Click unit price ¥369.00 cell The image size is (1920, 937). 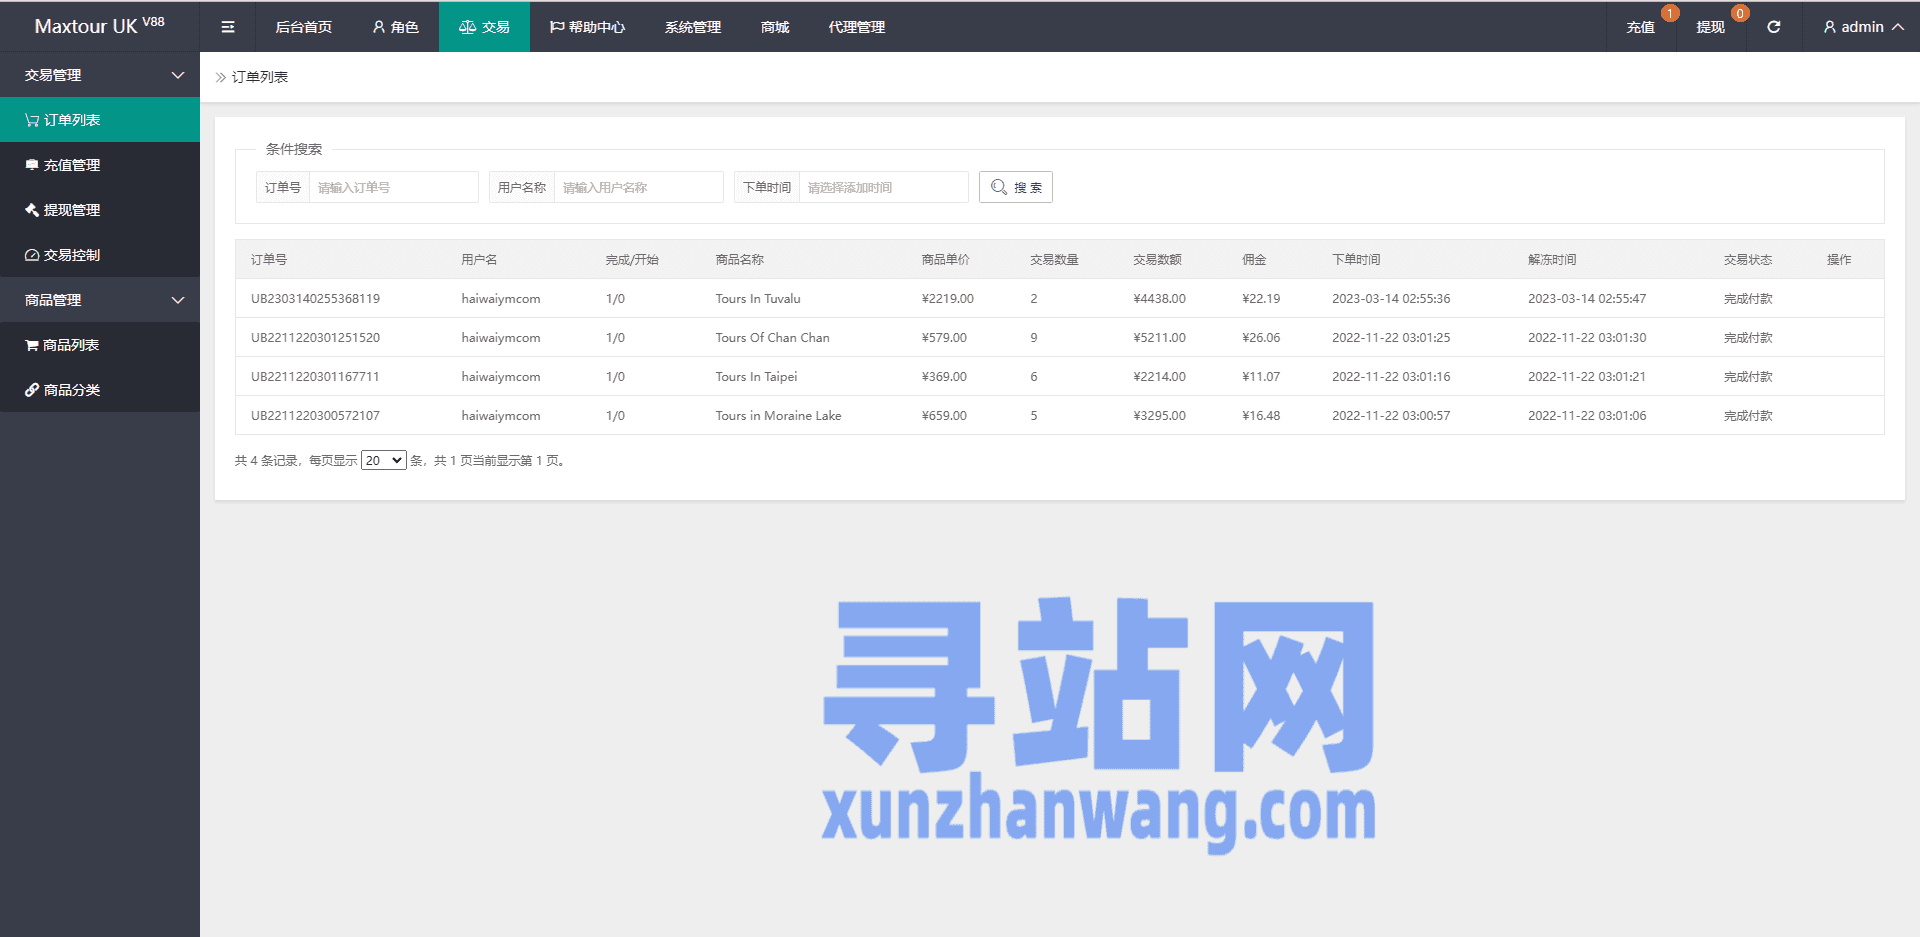(x=944, y=376)
